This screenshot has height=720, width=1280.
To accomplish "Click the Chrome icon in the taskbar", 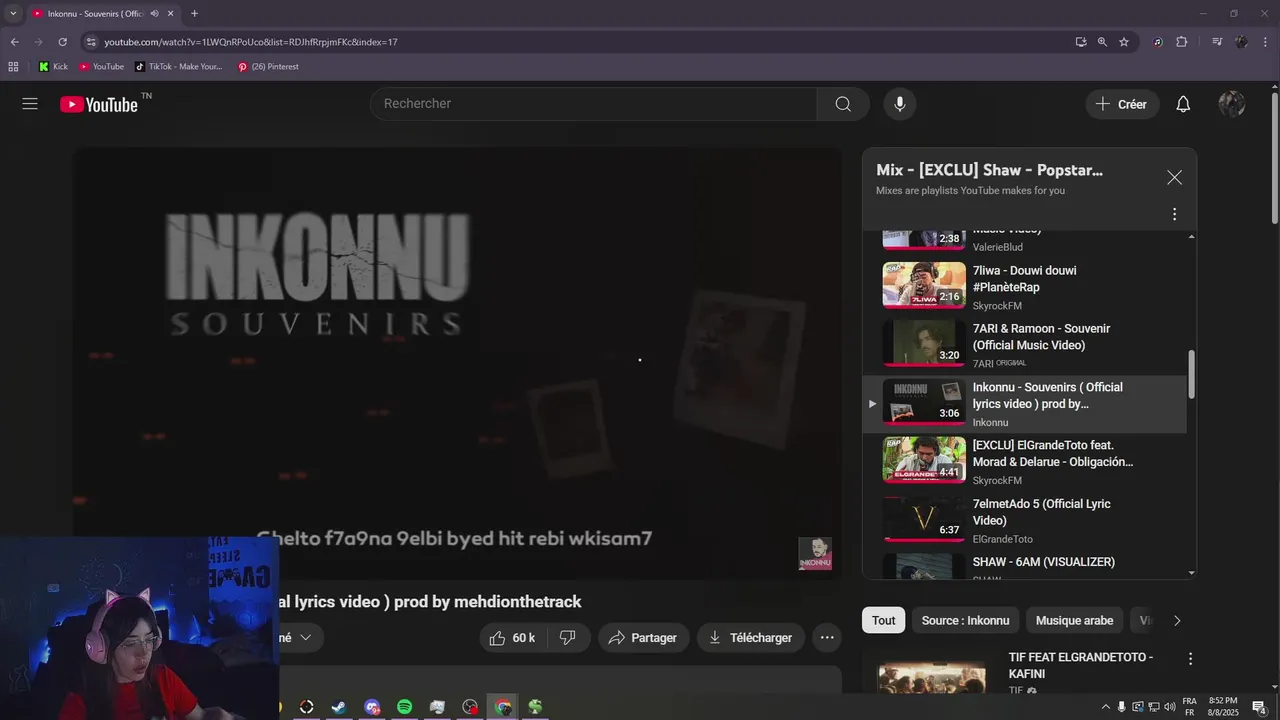I will pyautogui.click(x=503, y=707).
